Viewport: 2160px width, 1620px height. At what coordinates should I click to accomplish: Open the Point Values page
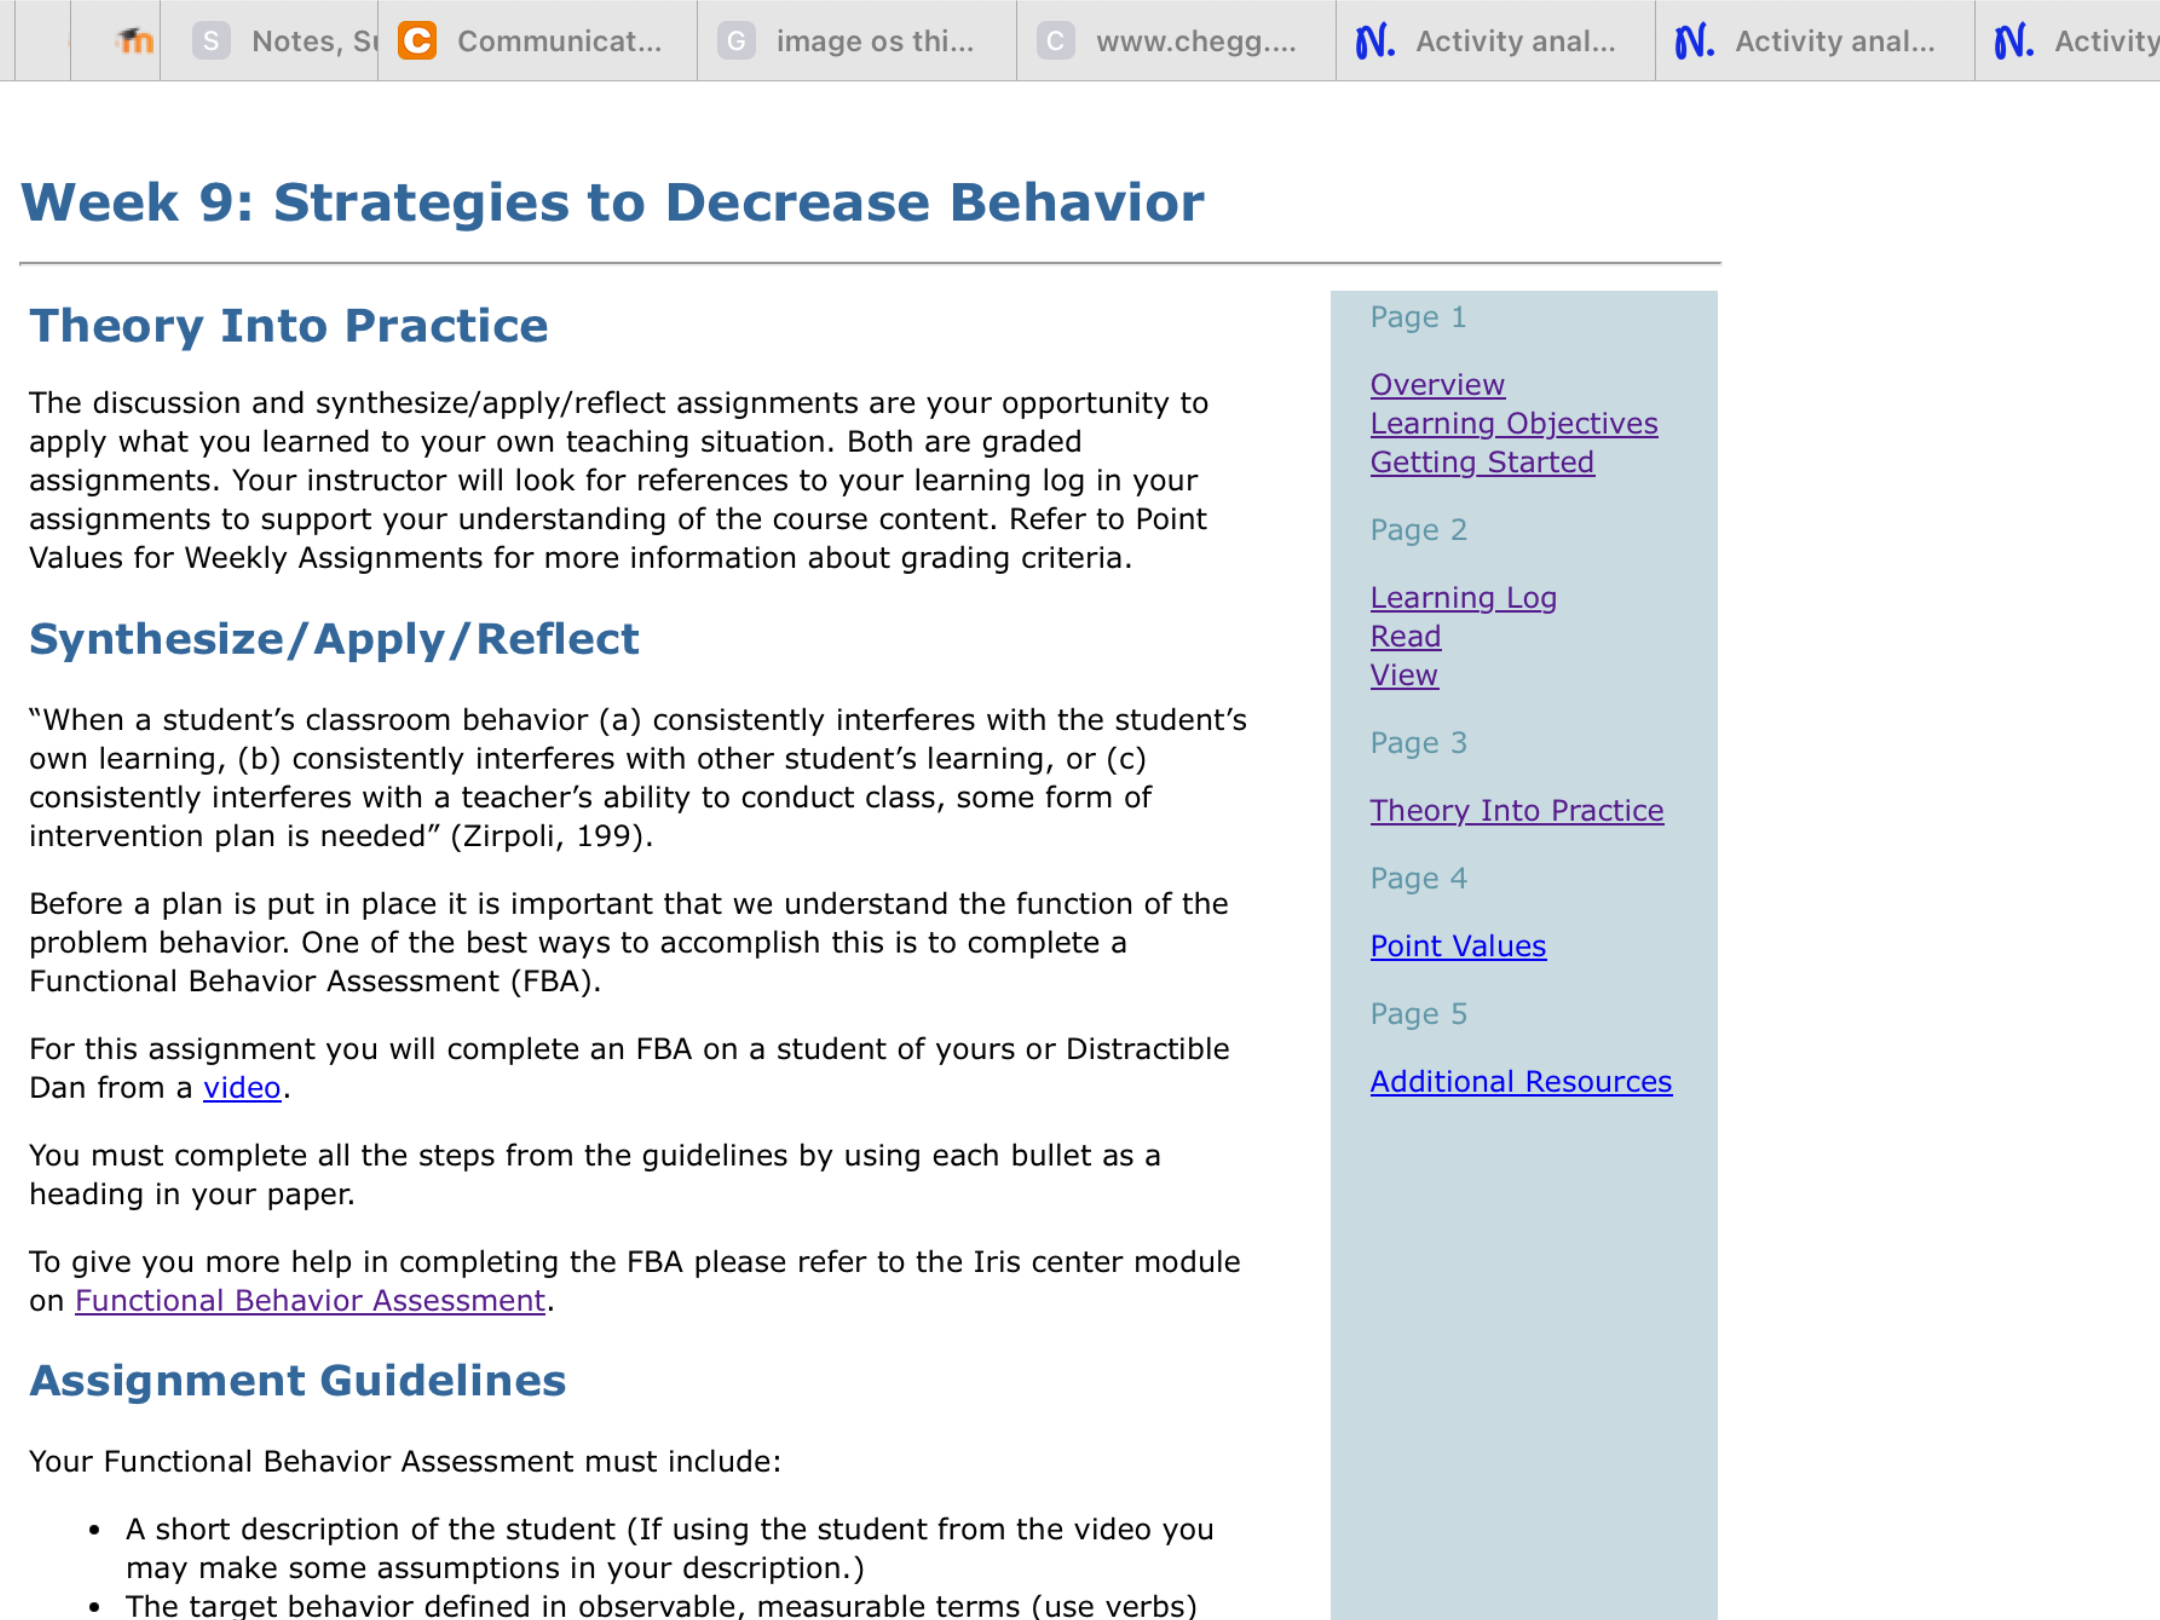(x=1457, y=946)
